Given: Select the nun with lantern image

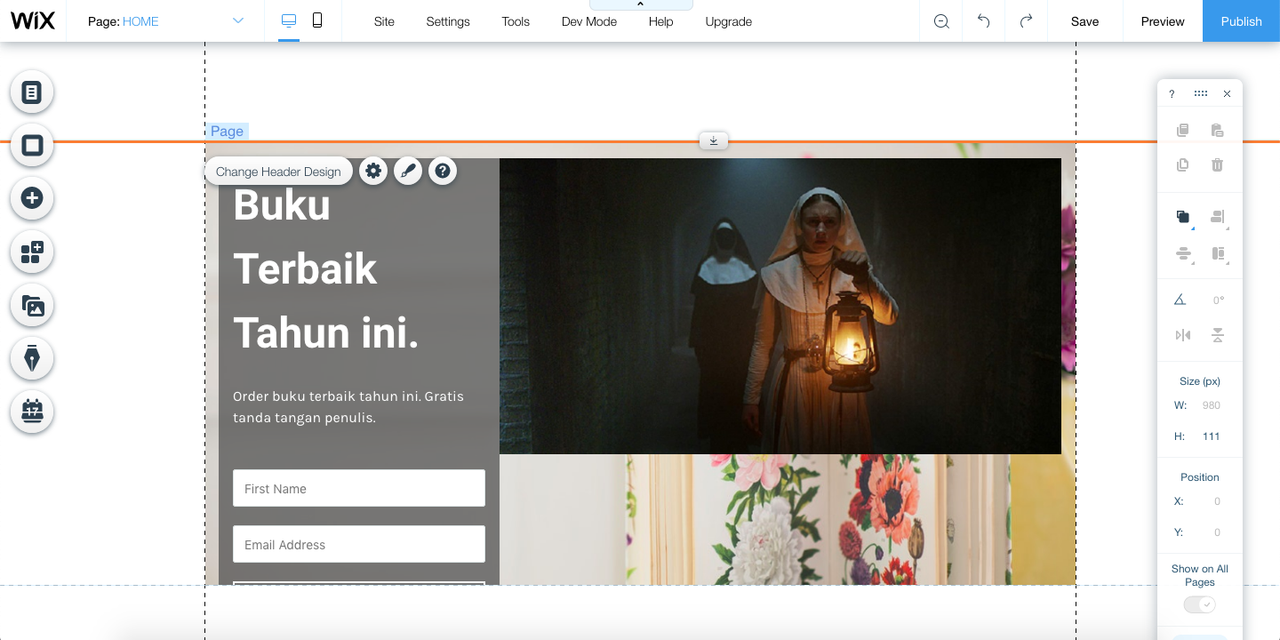Looking at the screenshot, I should [780, 306].
